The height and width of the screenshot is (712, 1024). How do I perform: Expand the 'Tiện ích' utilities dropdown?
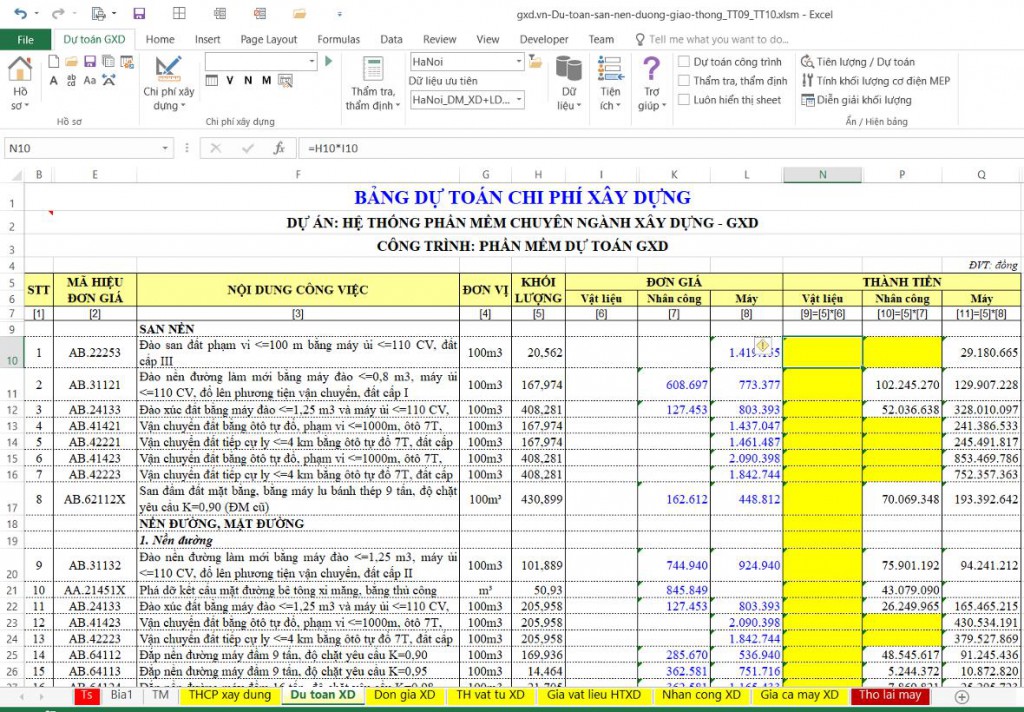click(610, 82)
